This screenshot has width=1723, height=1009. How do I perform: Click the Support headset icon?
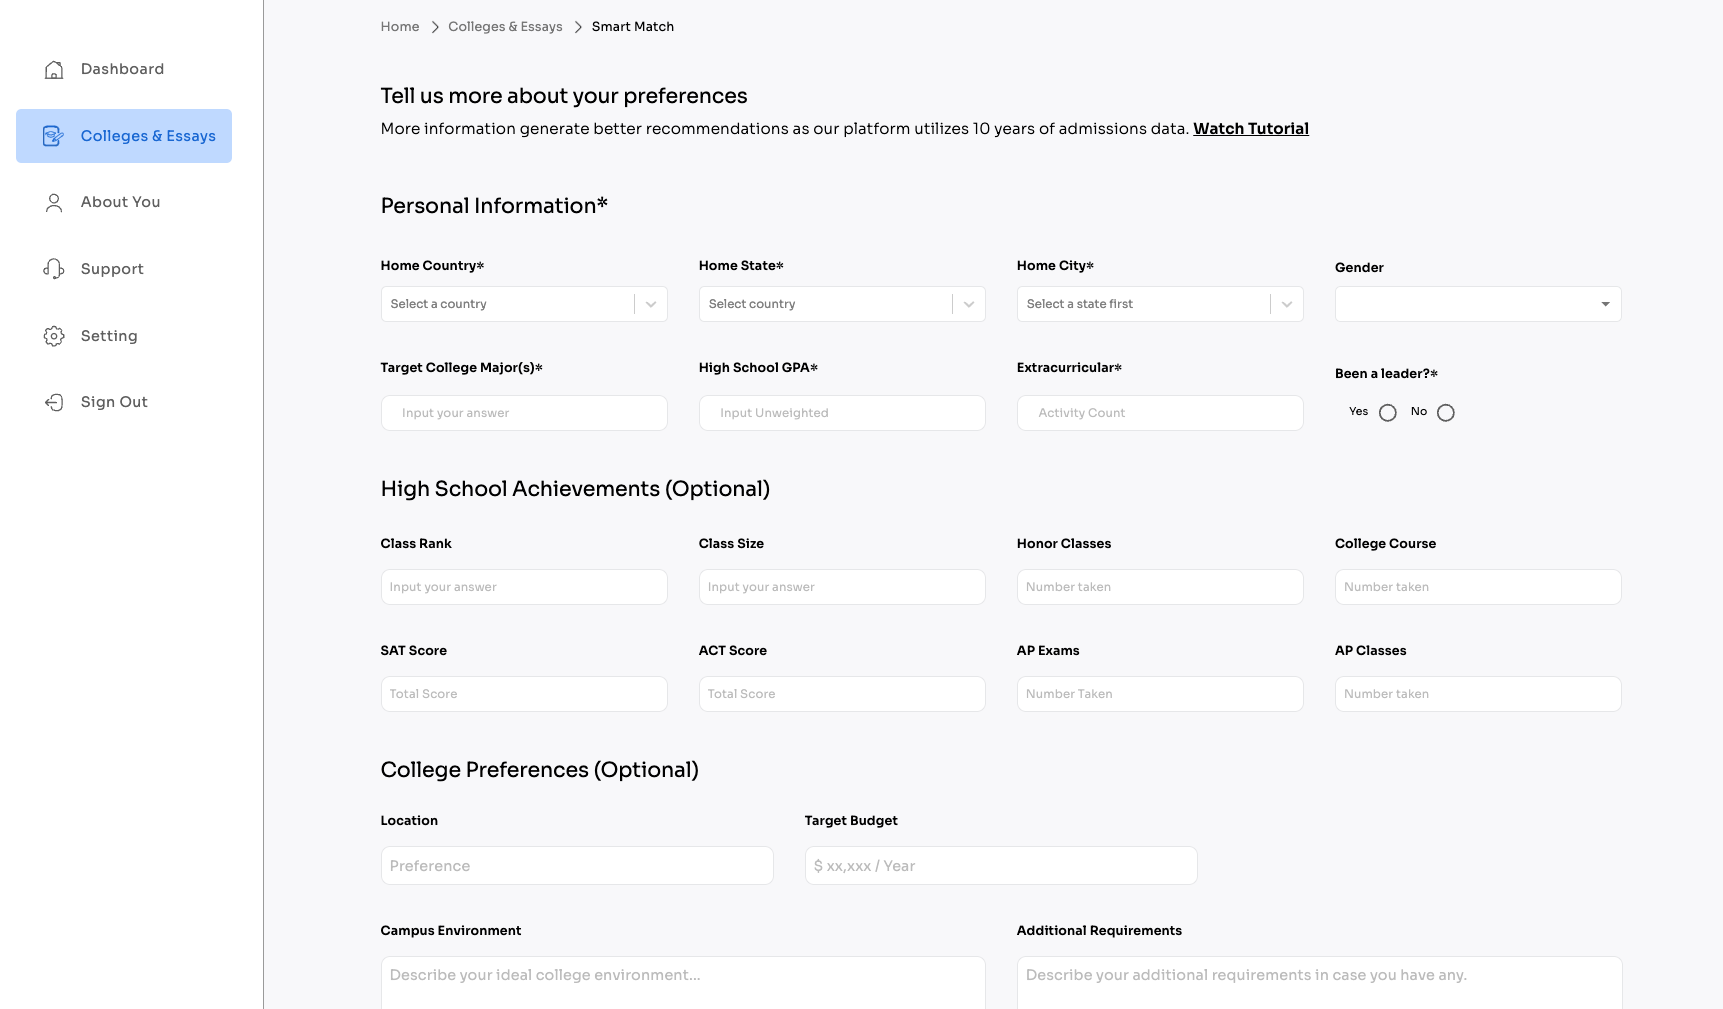(54, 269)
